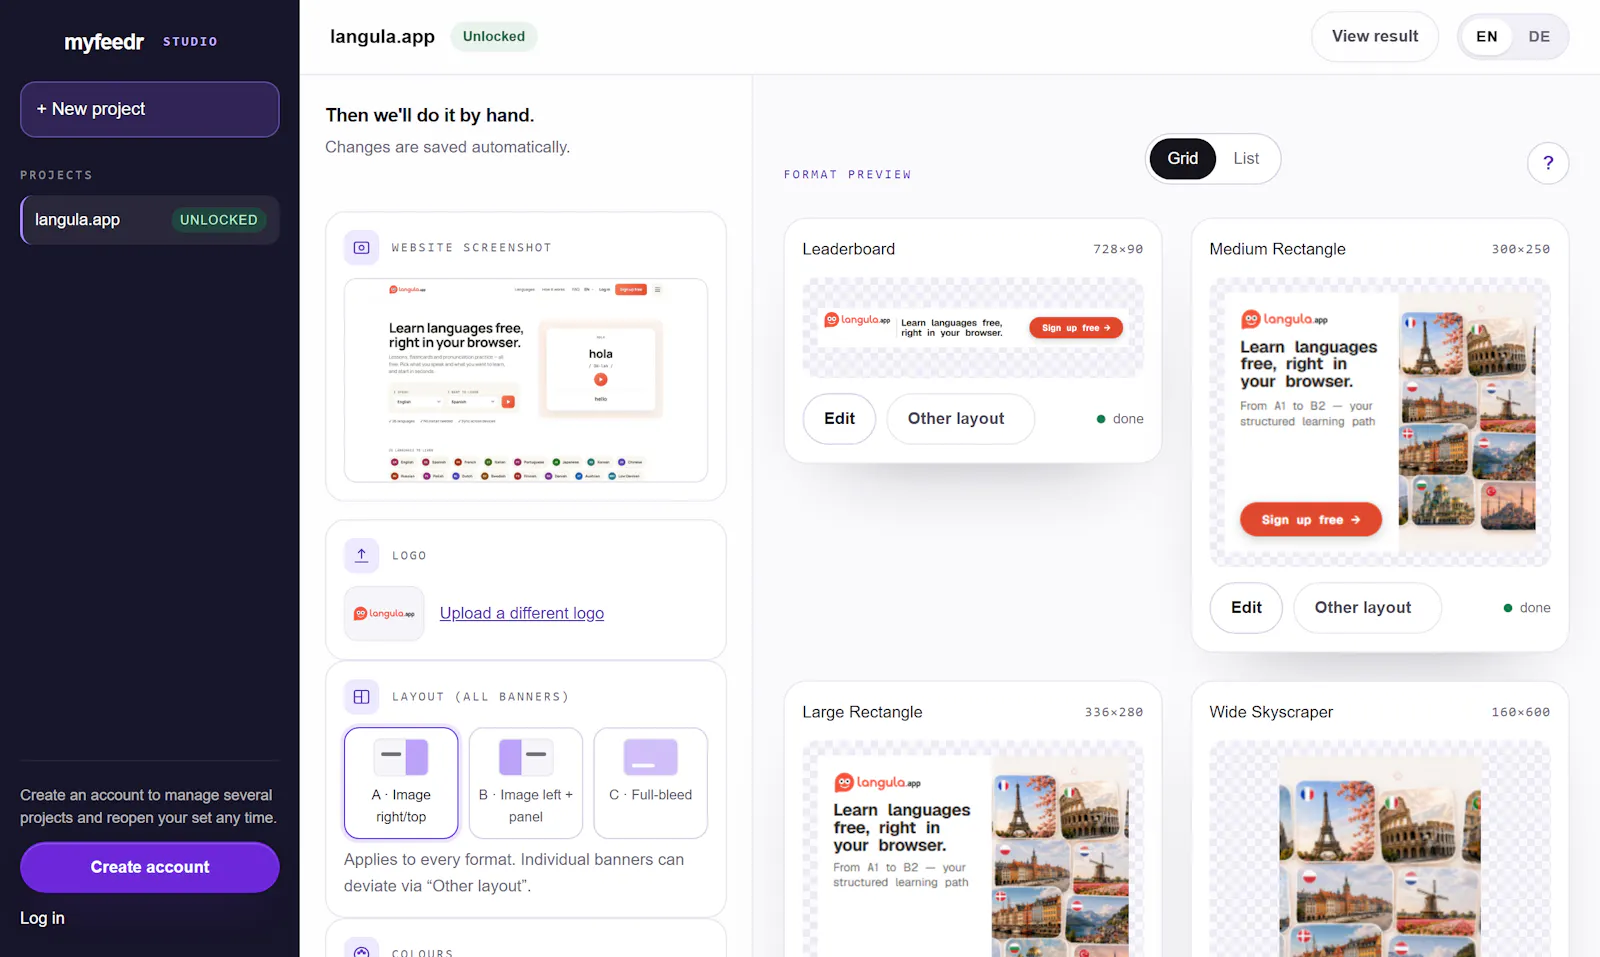Click Upload a different logo link

pos(522,613)
